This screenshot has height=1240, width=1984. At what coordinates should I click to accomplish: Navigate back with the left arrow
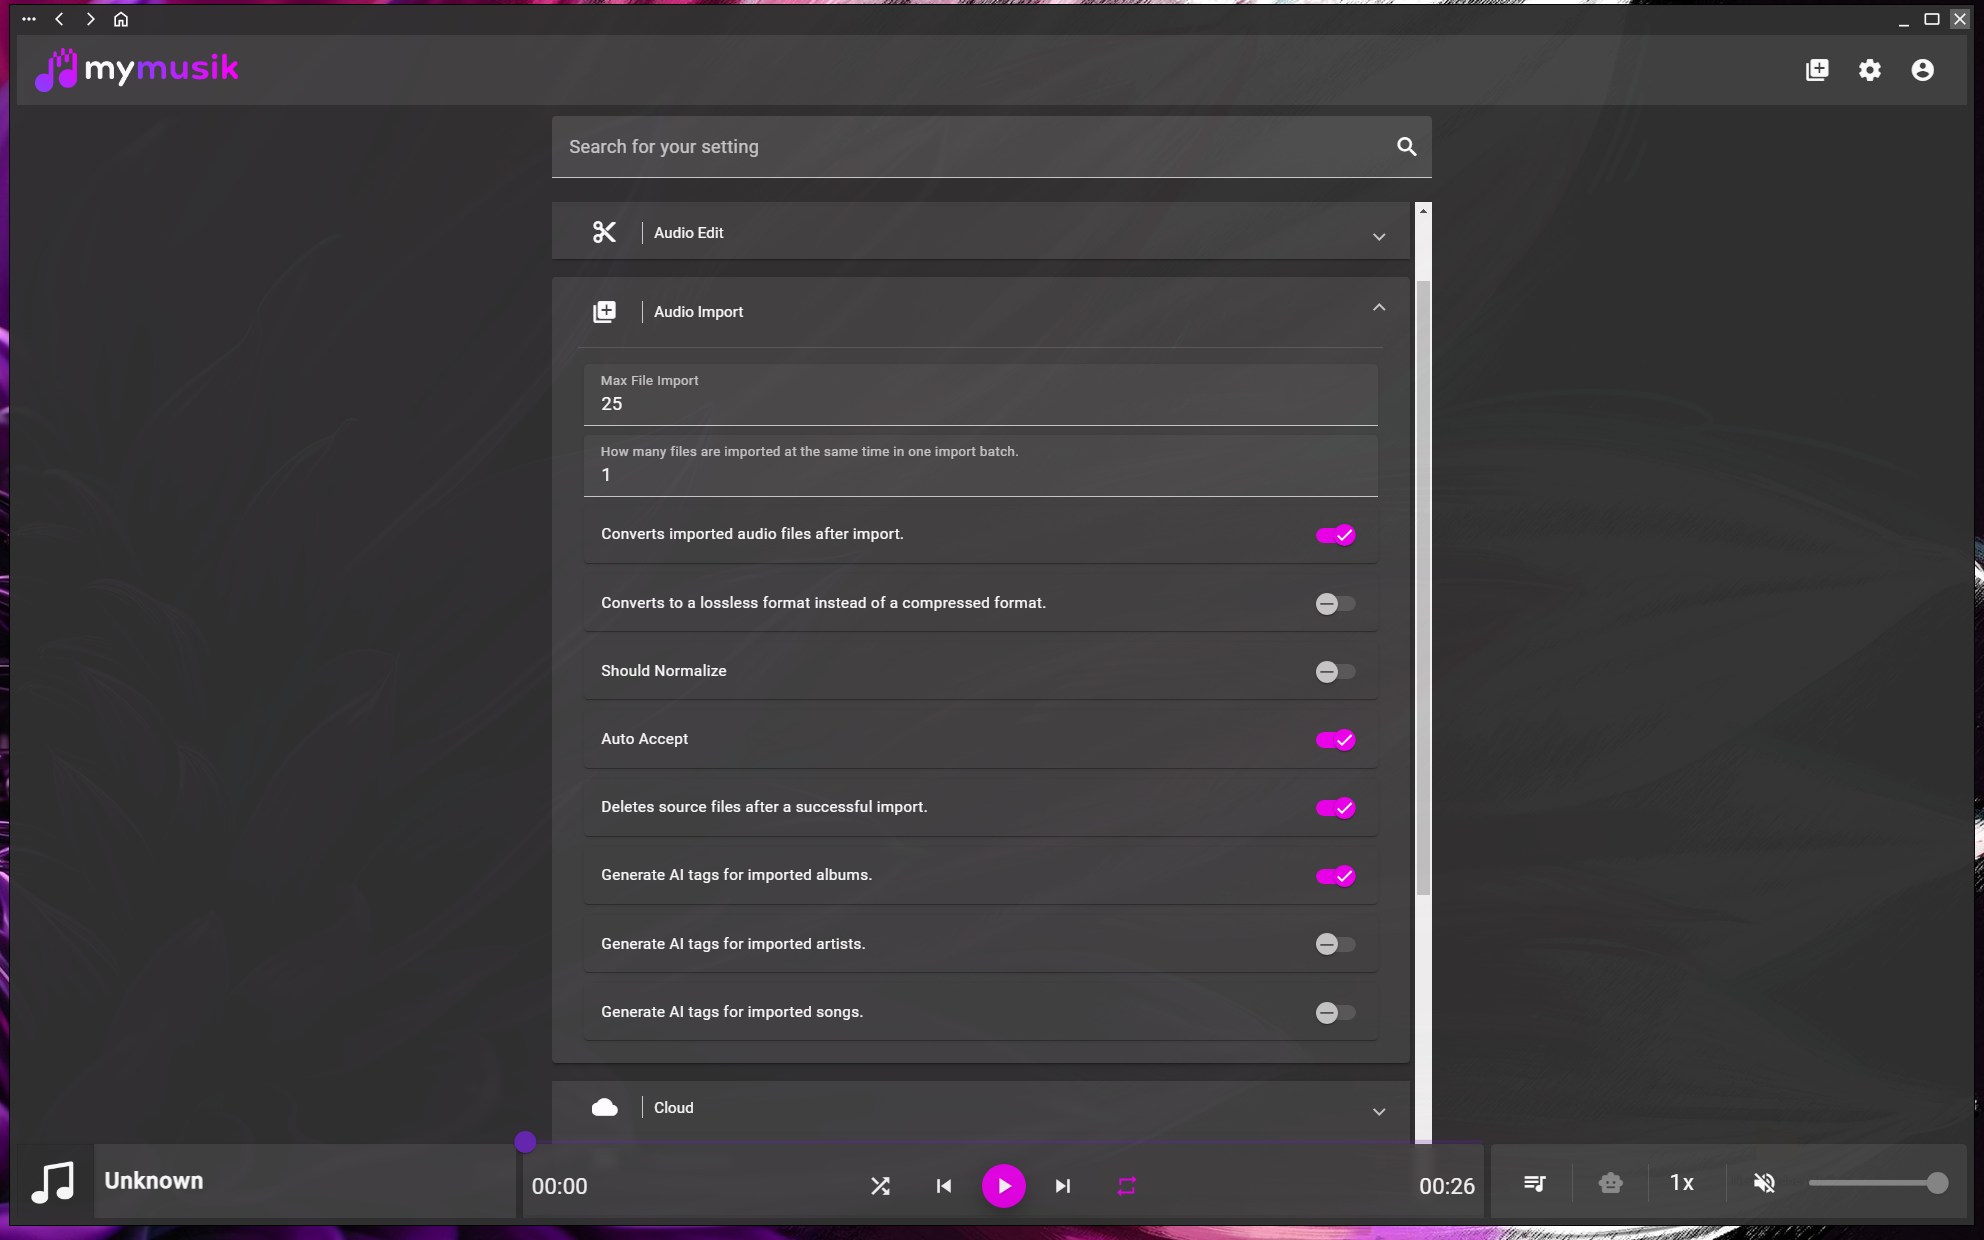(60, 19)
